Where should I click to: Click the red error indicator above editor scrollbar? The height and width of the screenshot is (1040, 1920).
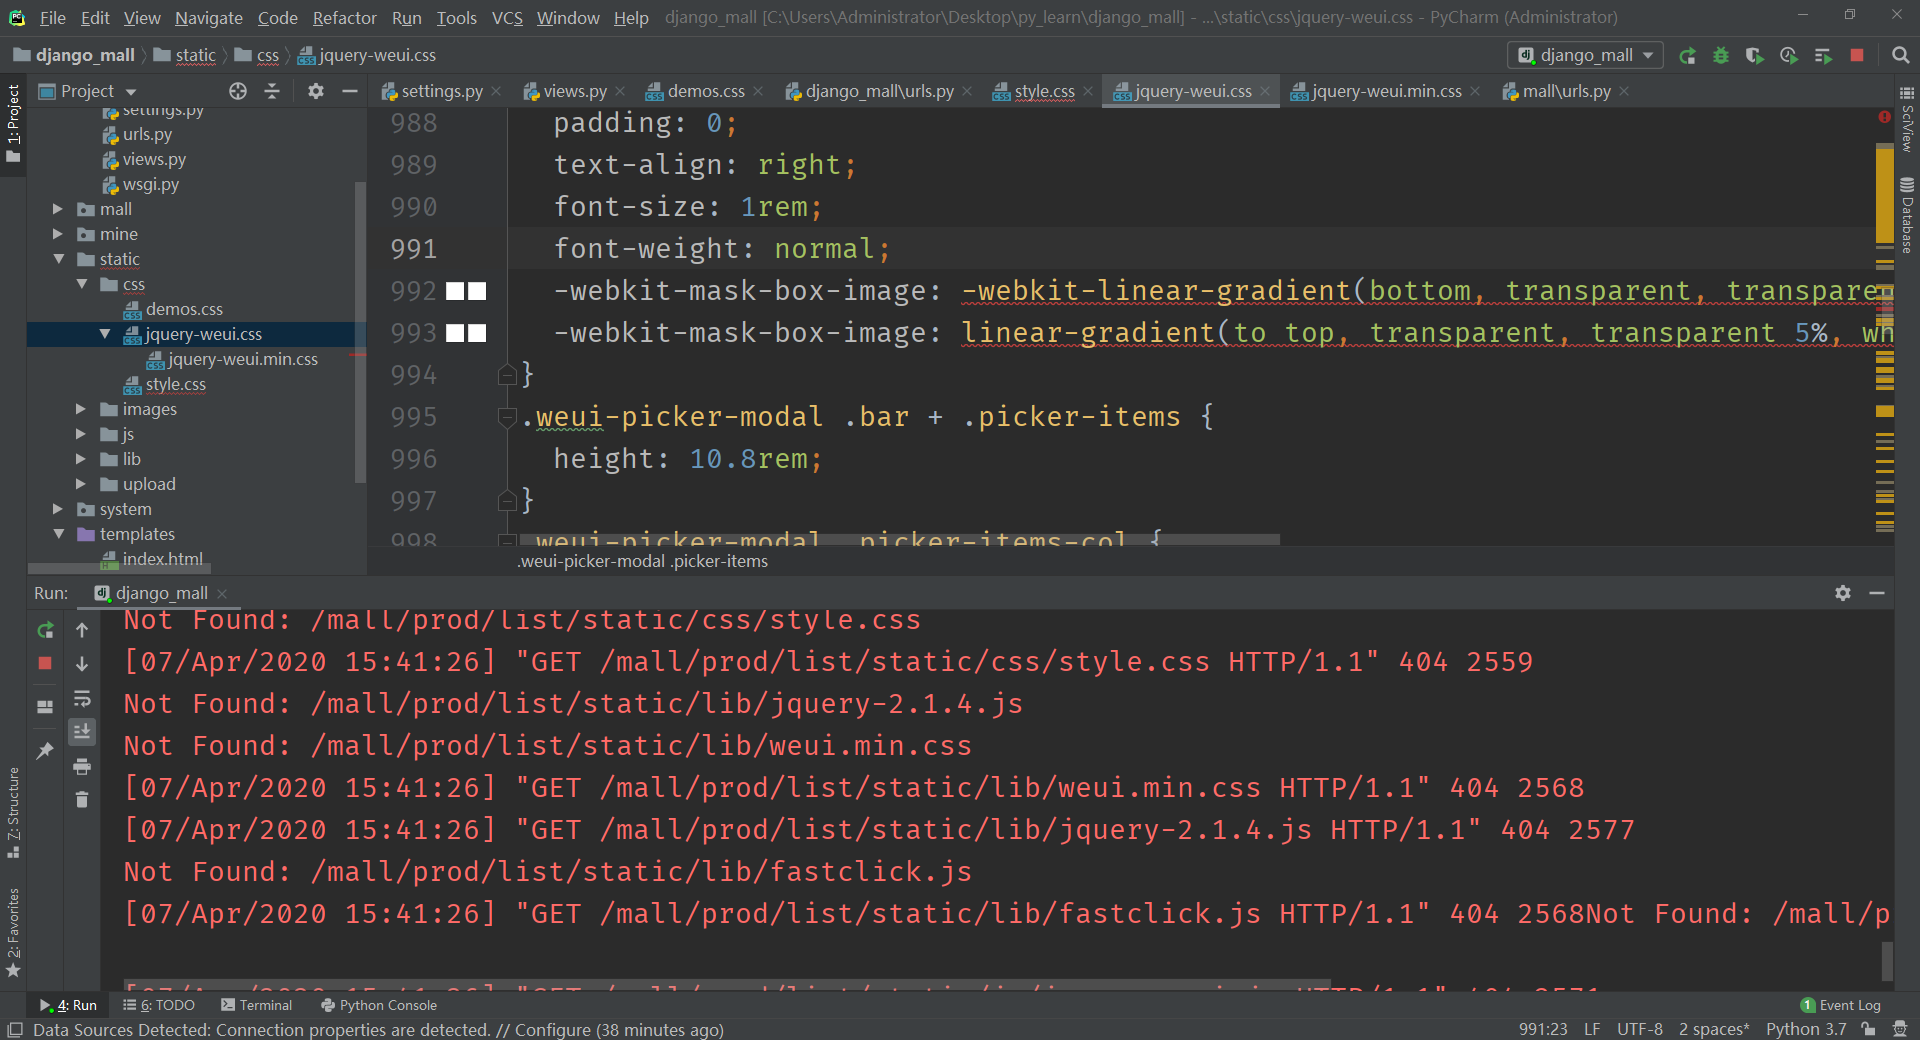click(1884, 117)
